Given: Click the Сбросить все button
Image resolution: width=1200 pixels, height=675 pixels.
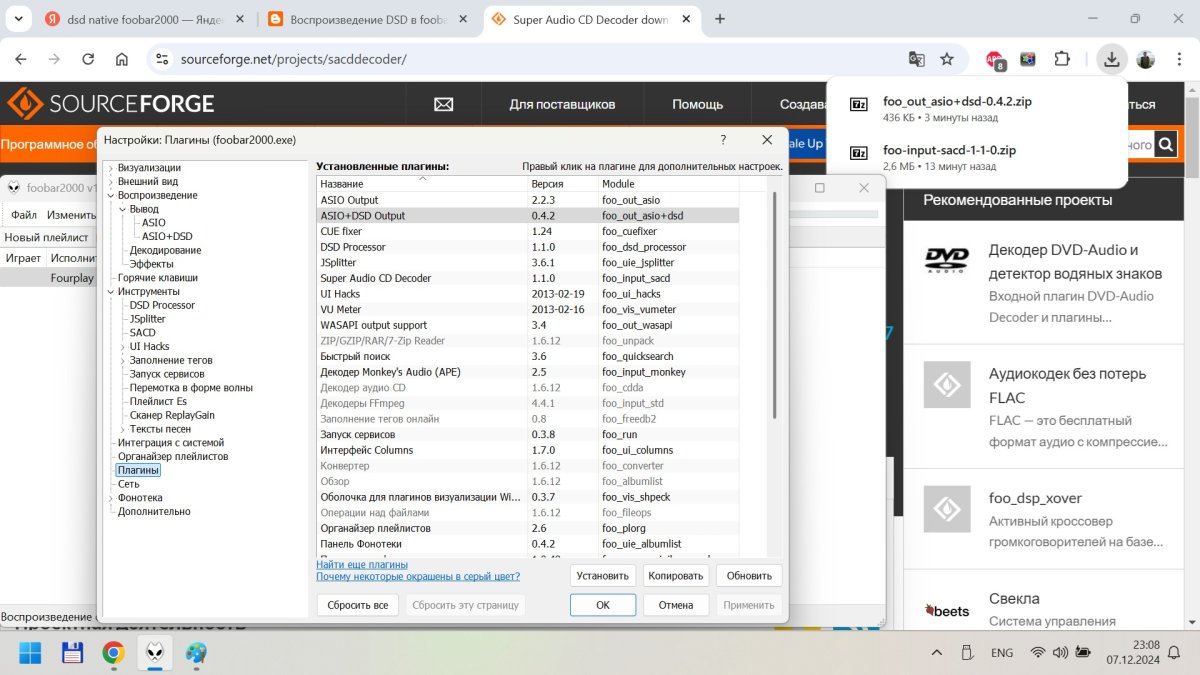Looking at the screenshot, I should pyautogui.click(x=358, y=605).
